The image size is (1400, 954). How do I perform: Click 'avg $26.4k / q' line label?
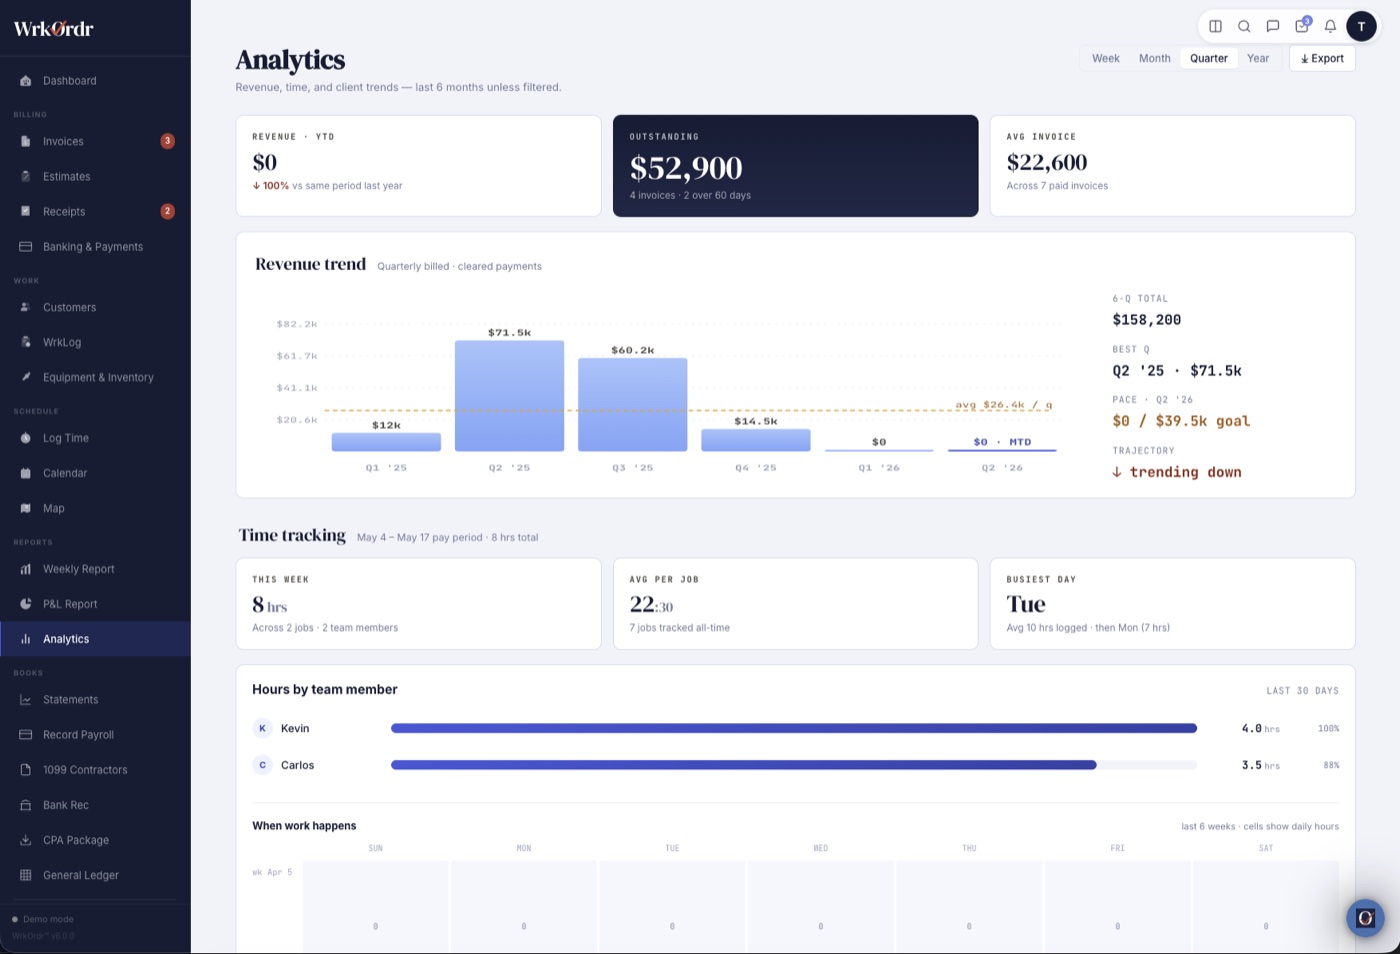tap(1003, 405)
